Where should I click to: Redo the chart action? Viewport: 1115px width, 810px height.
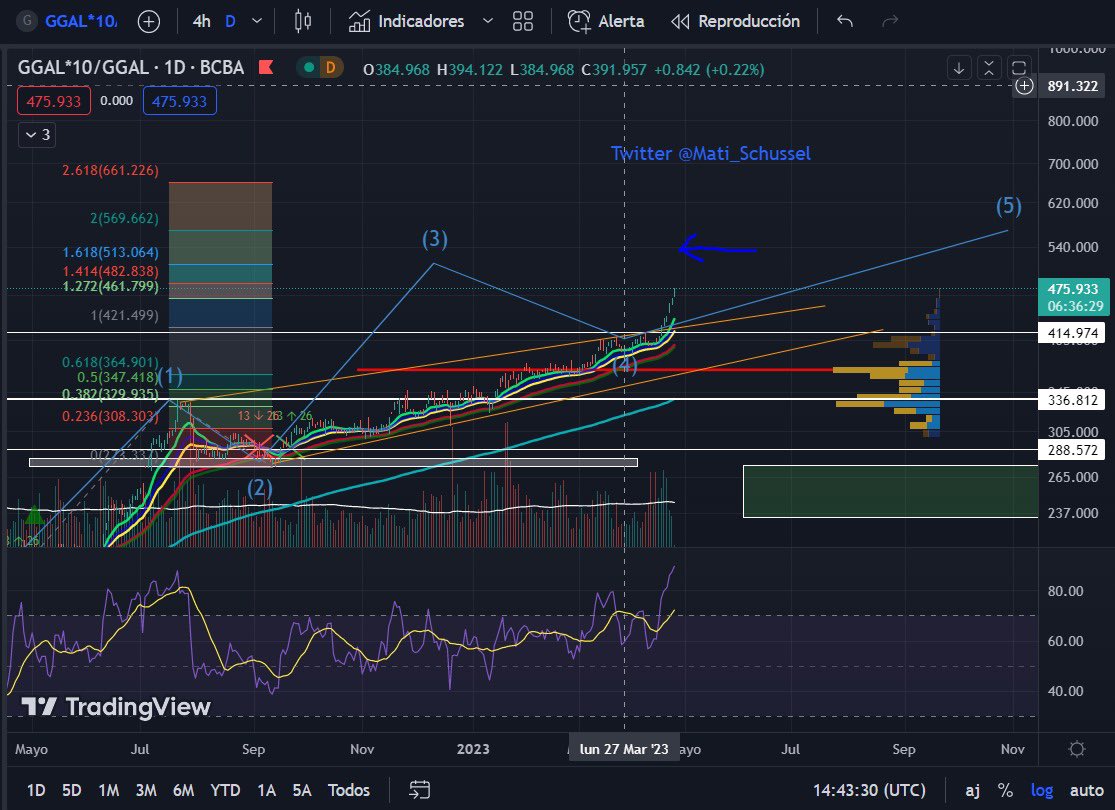890,21
